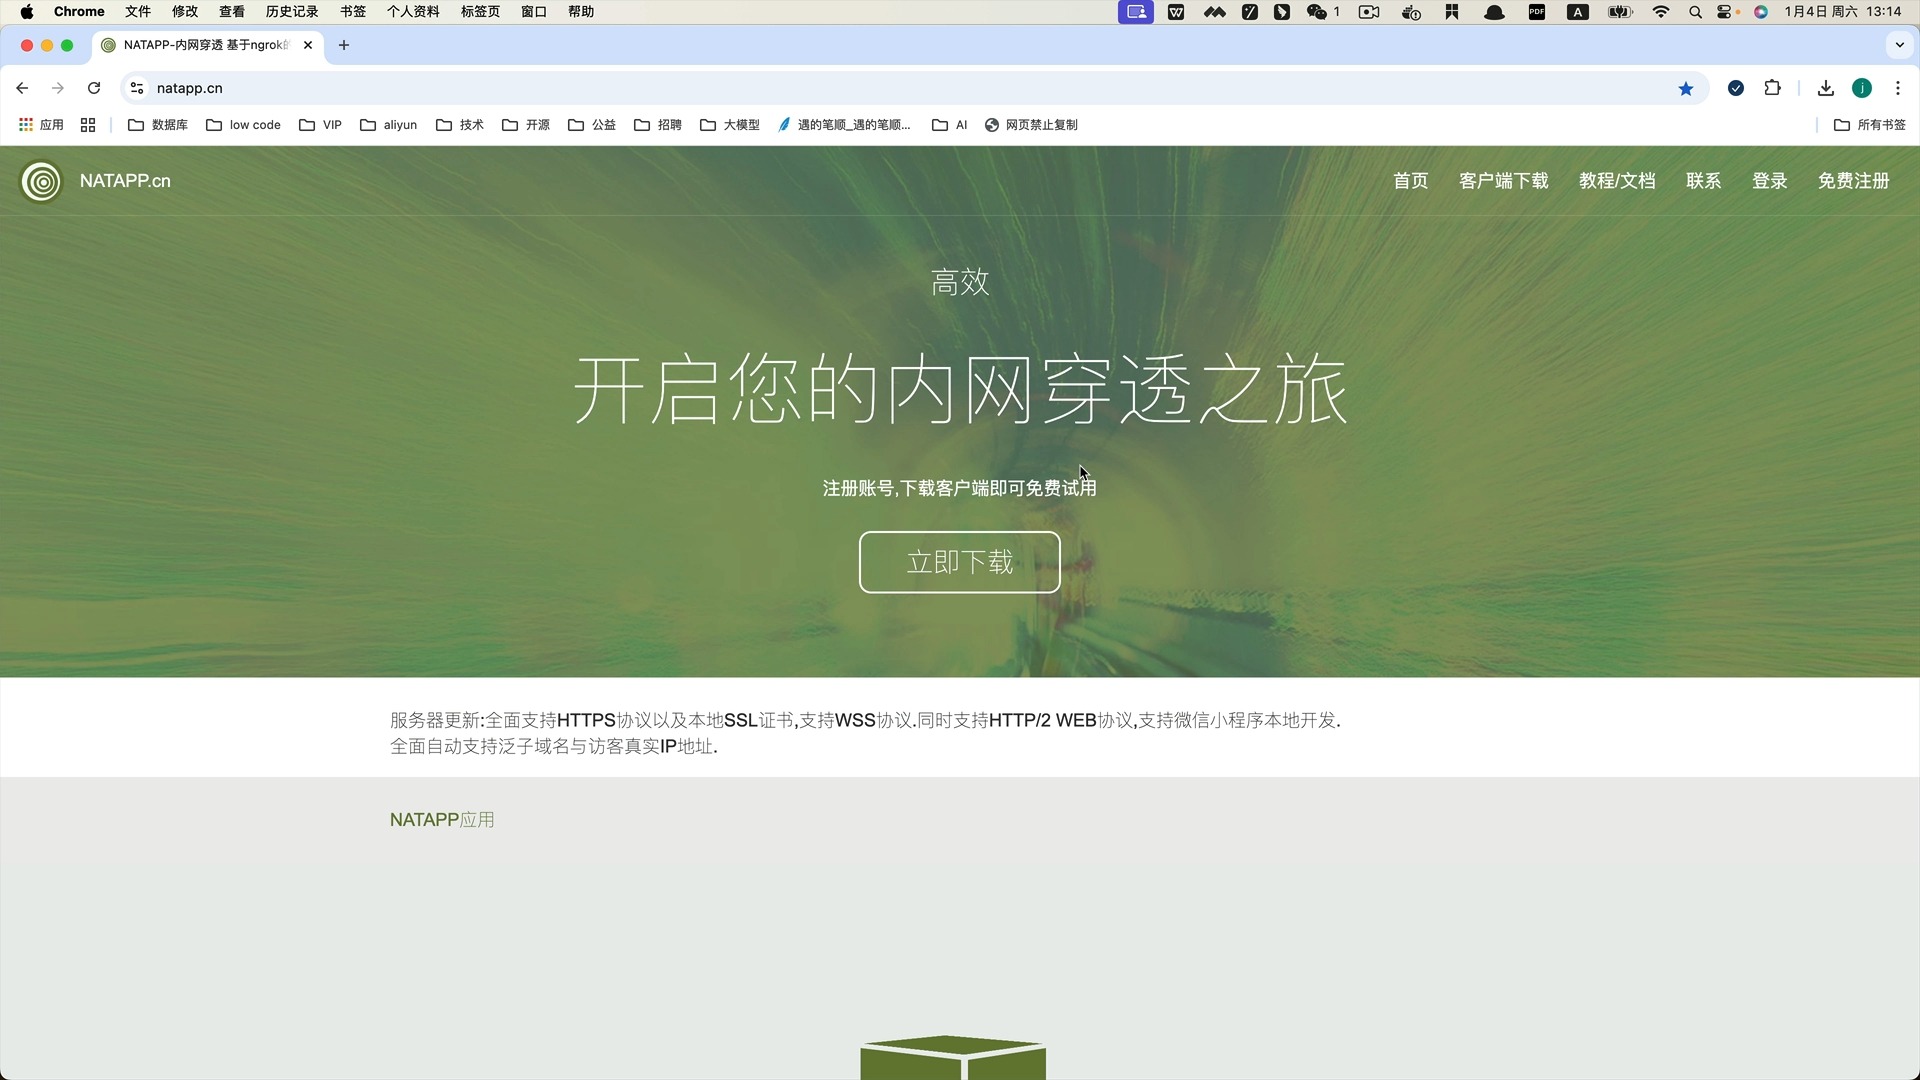This screenshot has width=1920, height=1080.
Task: Open the aliyun bookmark folder
Action: pyautogui.click(x=388, y=125)
